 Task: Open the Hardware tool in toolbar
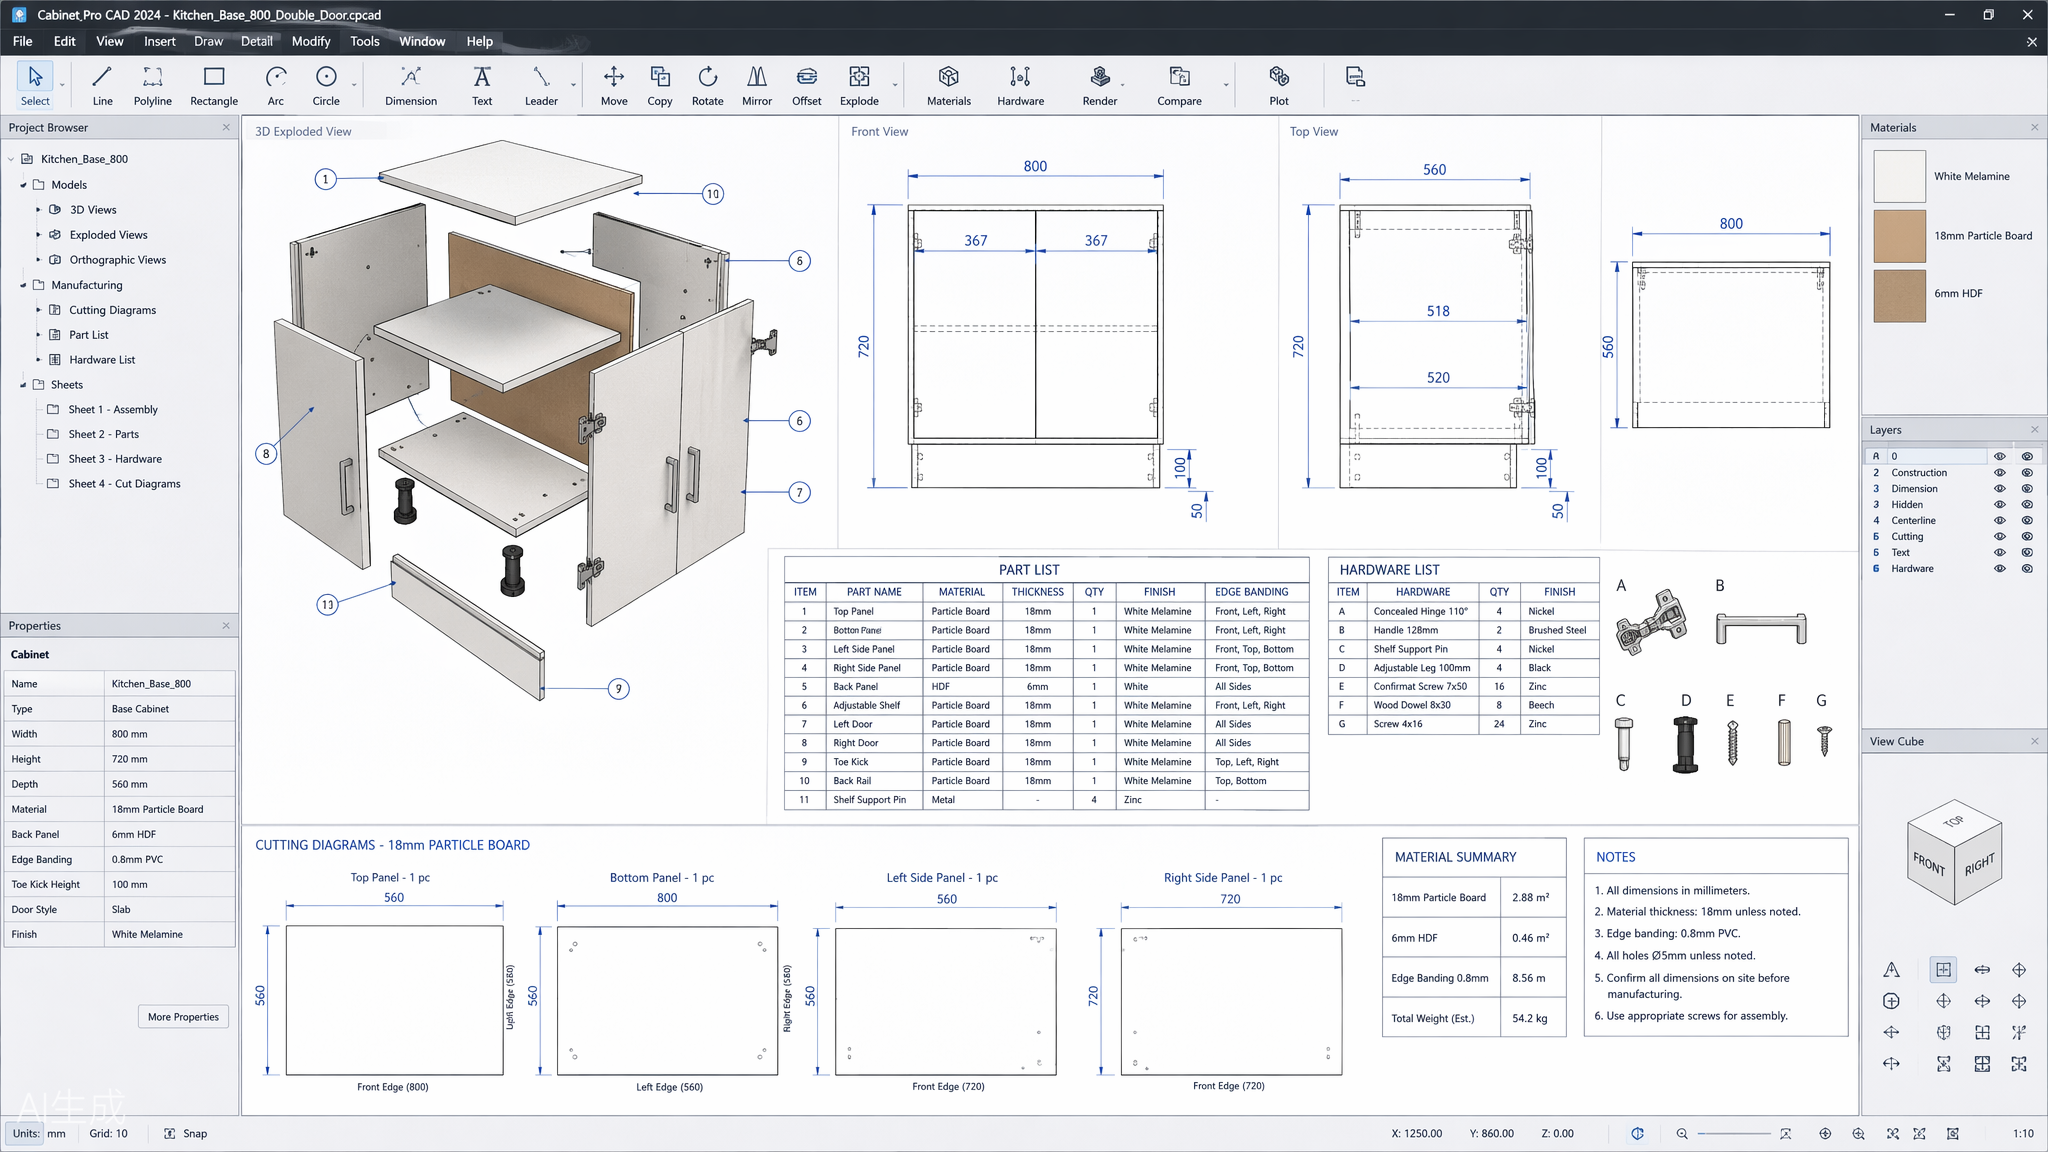(1020, 85)
